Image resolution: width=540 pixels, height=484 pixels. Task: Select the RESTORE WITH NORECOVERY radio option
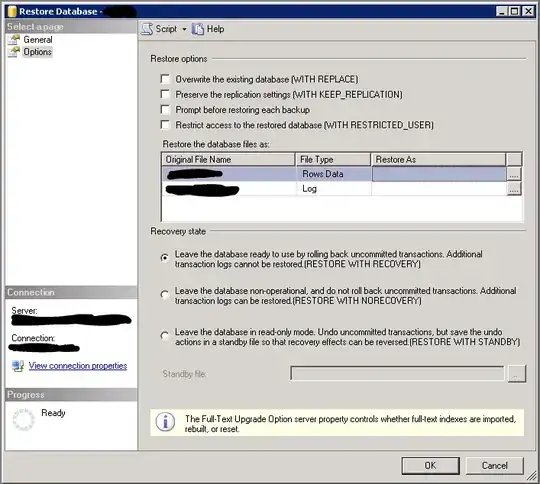point(165,295)
